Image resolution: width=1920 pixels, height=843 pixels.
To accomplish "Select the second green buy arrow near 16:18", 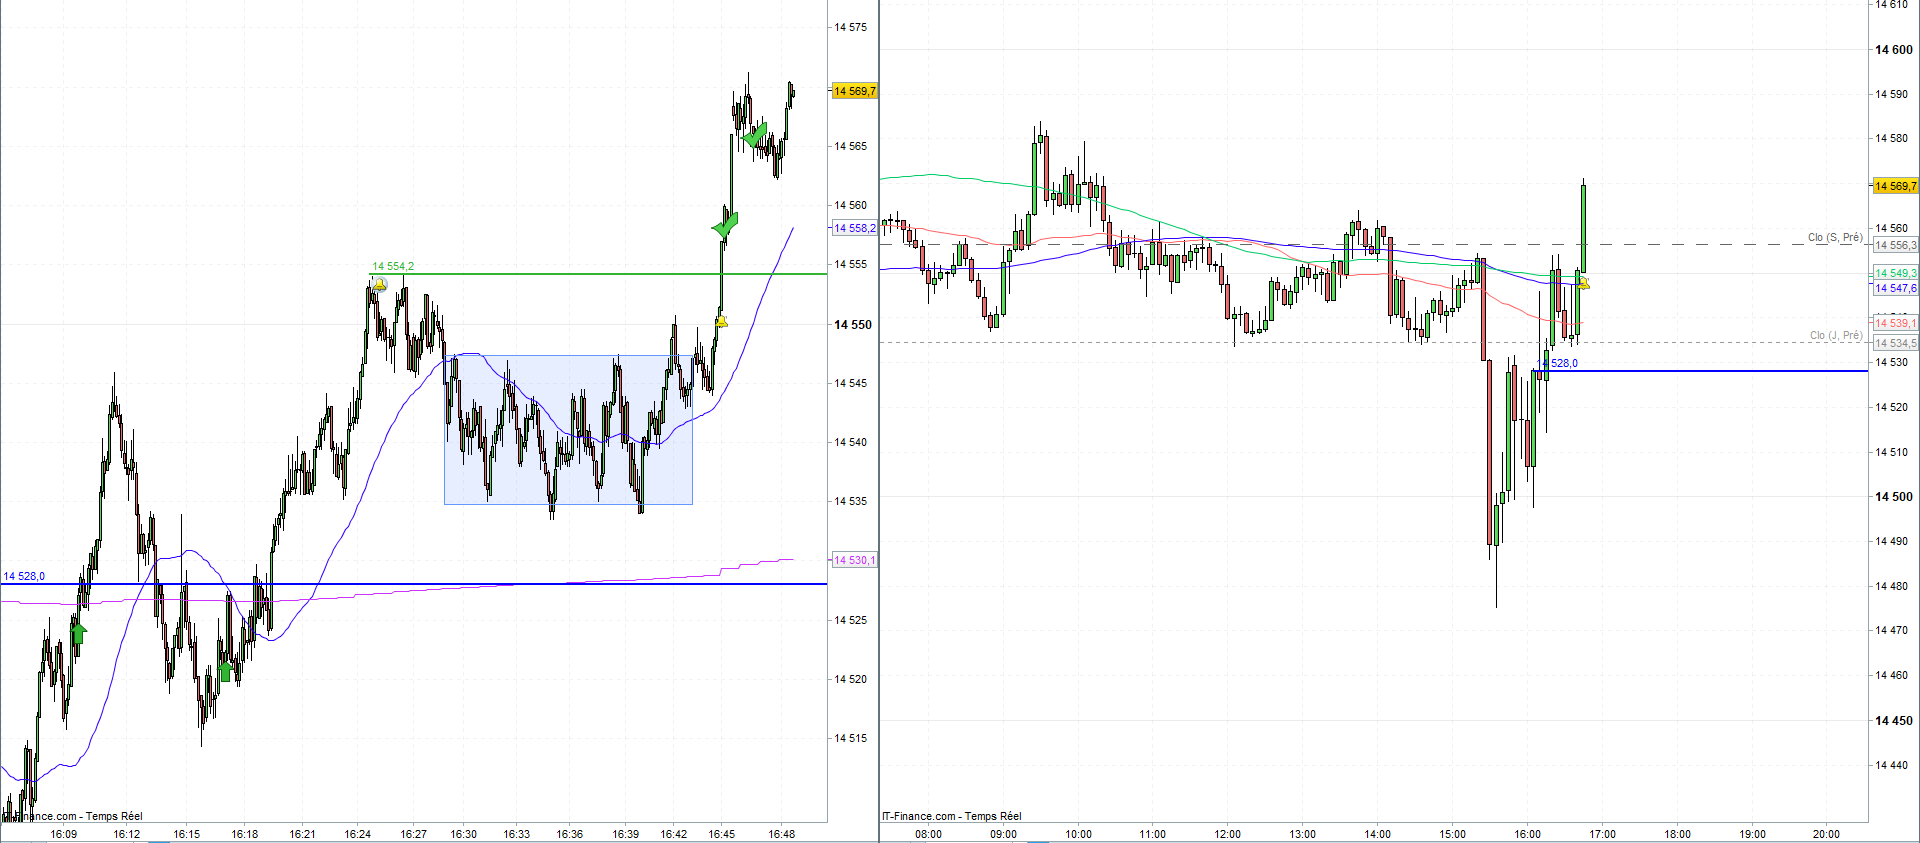I will pos(225,671).
